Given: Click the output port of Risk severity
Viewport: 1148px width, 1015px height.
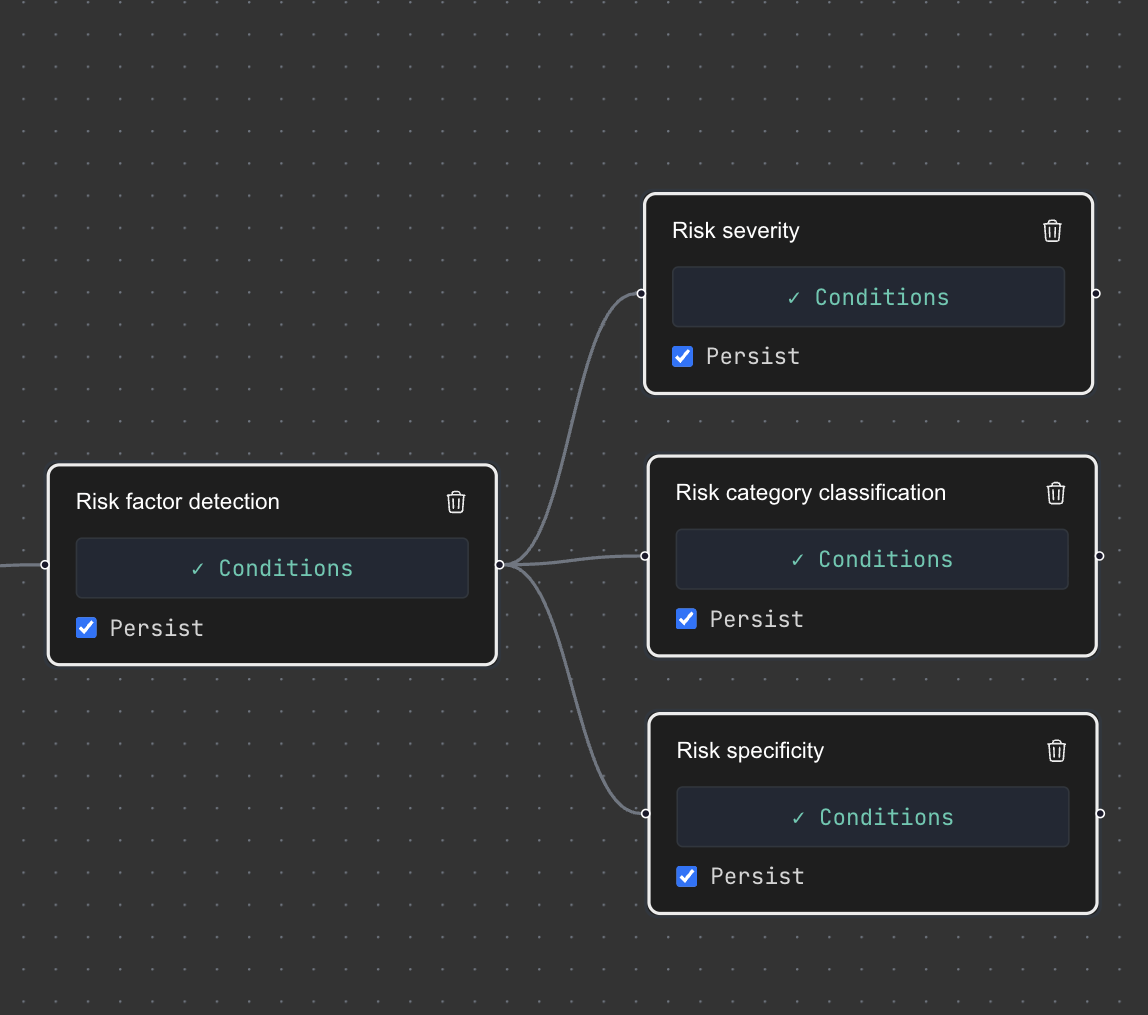Looking at the screenshot, I should coord(1096,294).
